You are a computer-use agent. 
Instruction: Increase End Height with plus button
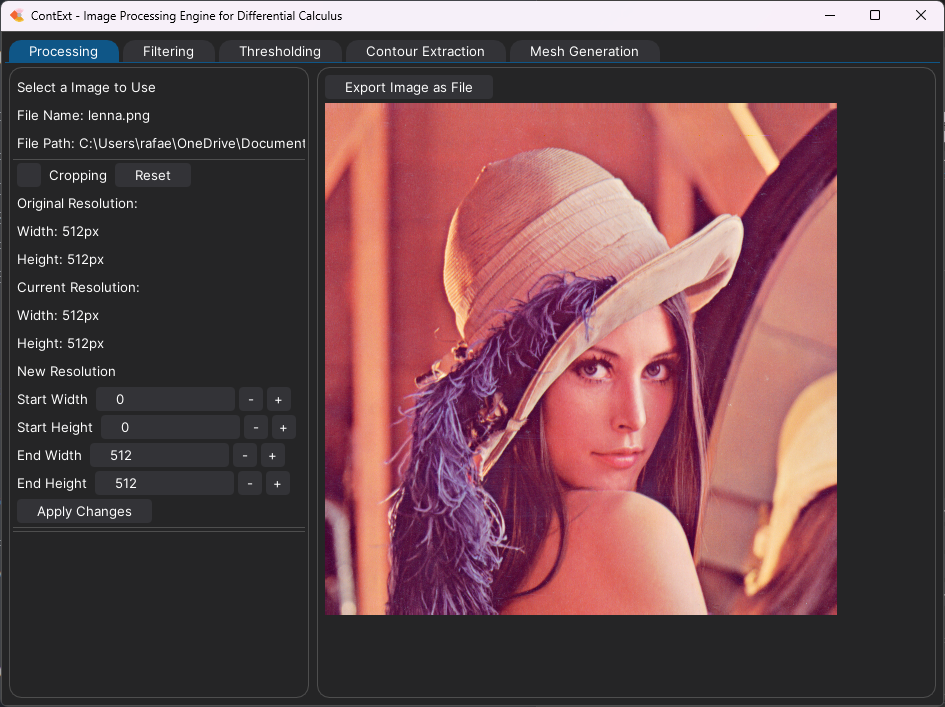coord(277,483)
